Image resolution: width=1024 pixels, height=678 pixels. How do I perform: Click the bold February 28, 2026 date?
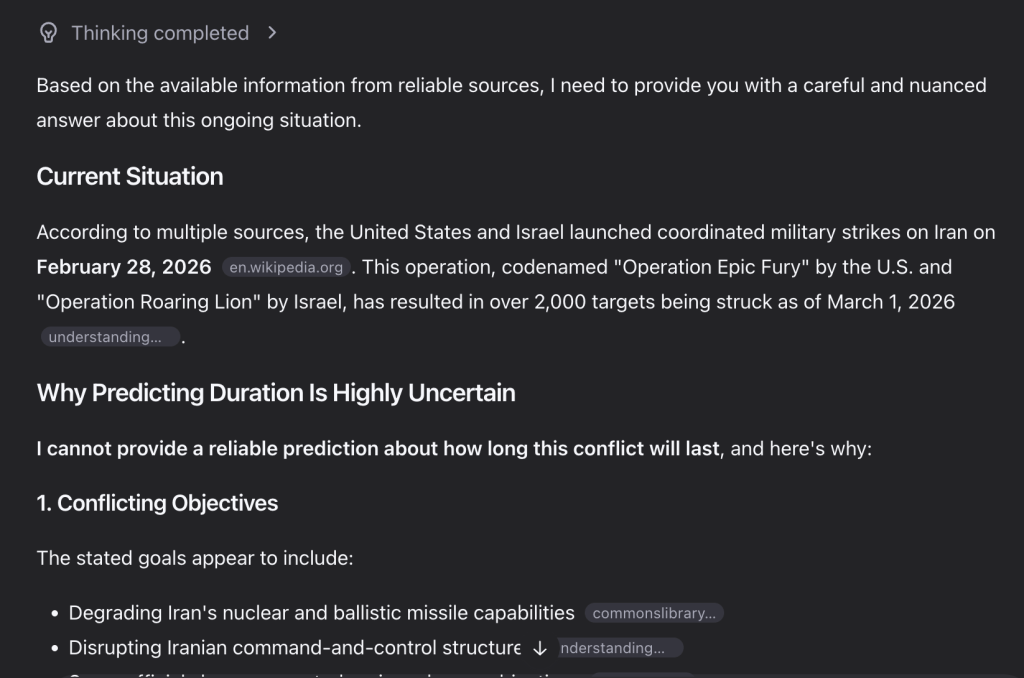[x=124, y=267]
